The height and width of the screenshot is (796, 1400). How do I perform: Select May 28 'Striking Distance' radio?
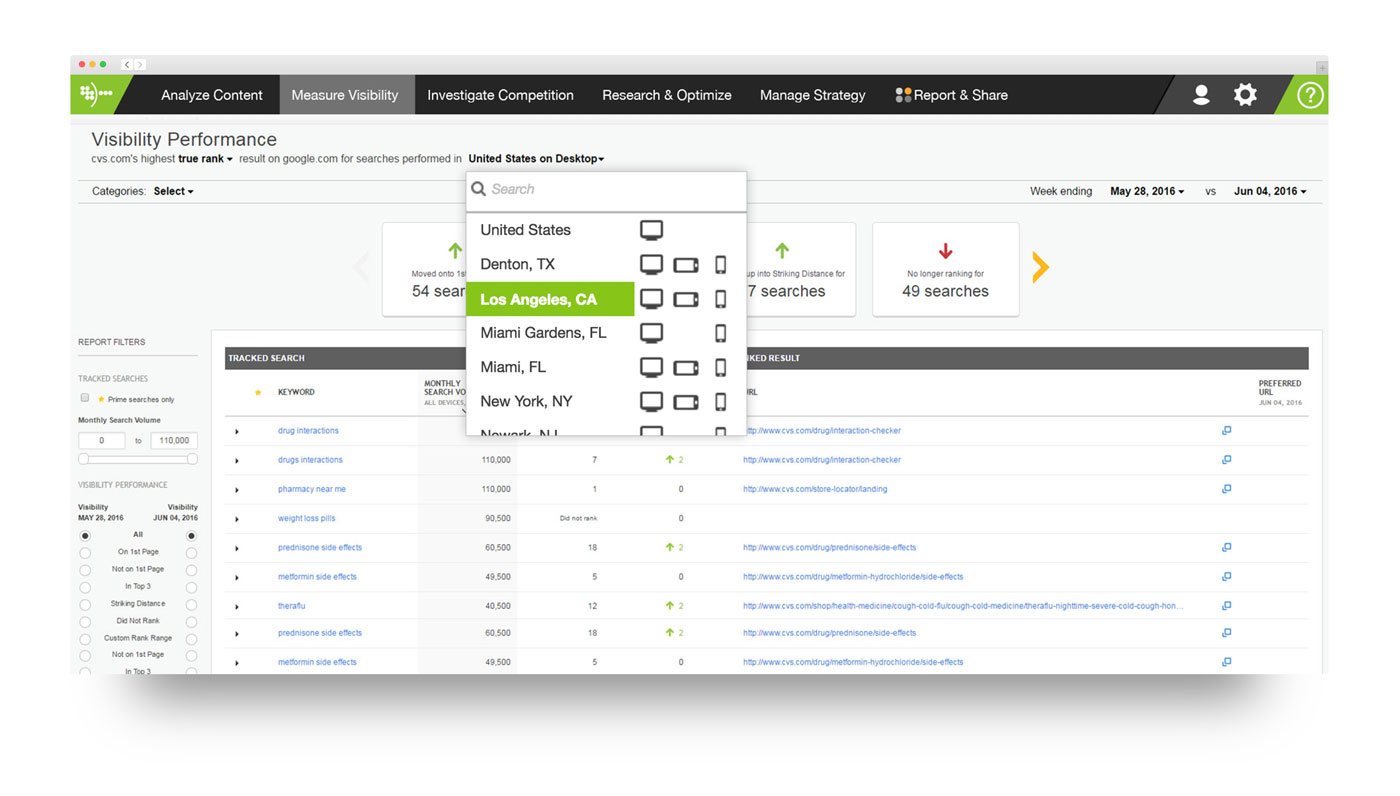click(x=85, y=605)
